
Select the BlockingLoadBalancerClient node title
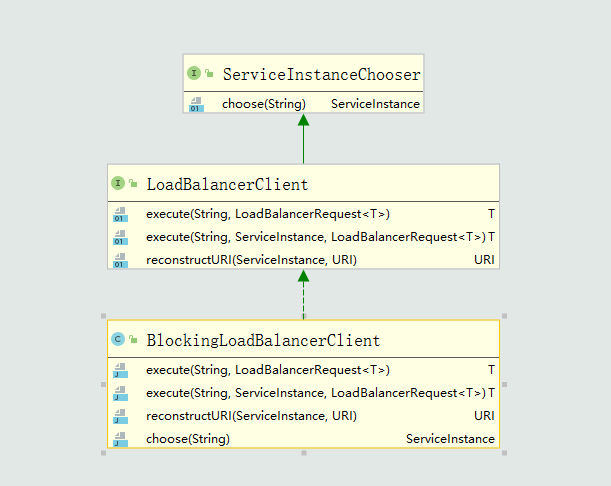point(263,340)
